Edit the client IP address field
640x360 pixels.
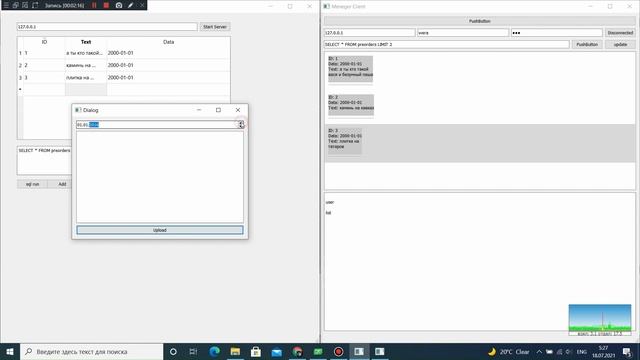click(x=369, y=33)
